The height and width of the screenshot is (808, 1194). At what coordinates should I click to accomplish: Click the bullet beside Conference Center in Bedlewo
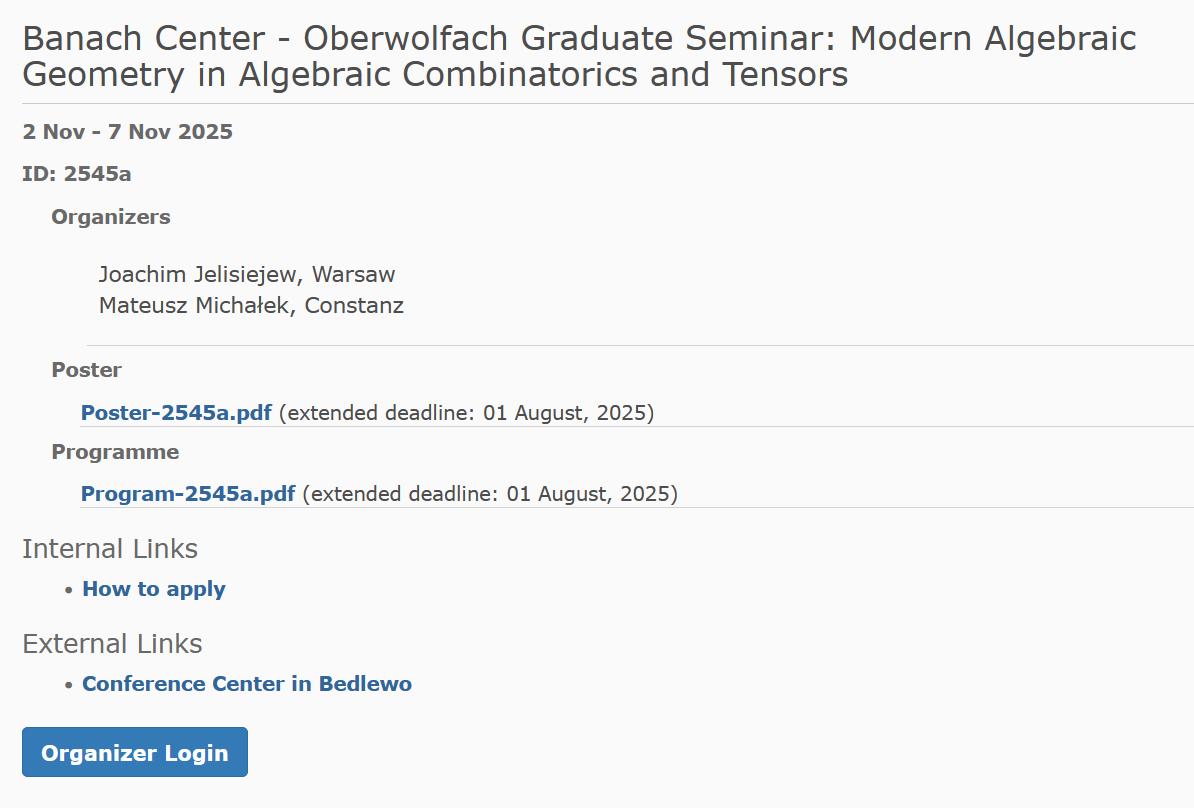[x=69, y=685]
